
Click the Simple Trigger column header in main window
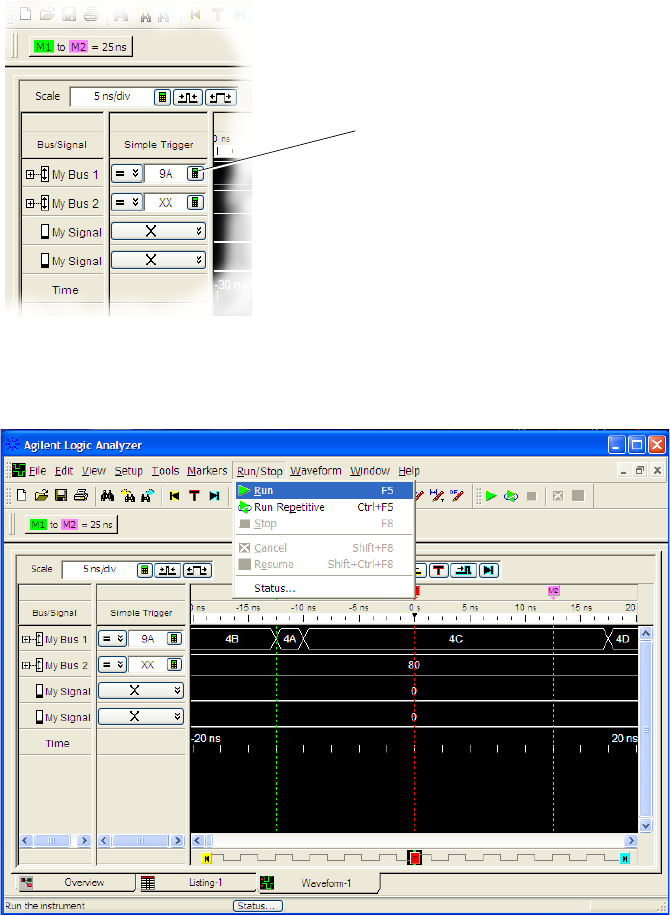coord(141,613)
